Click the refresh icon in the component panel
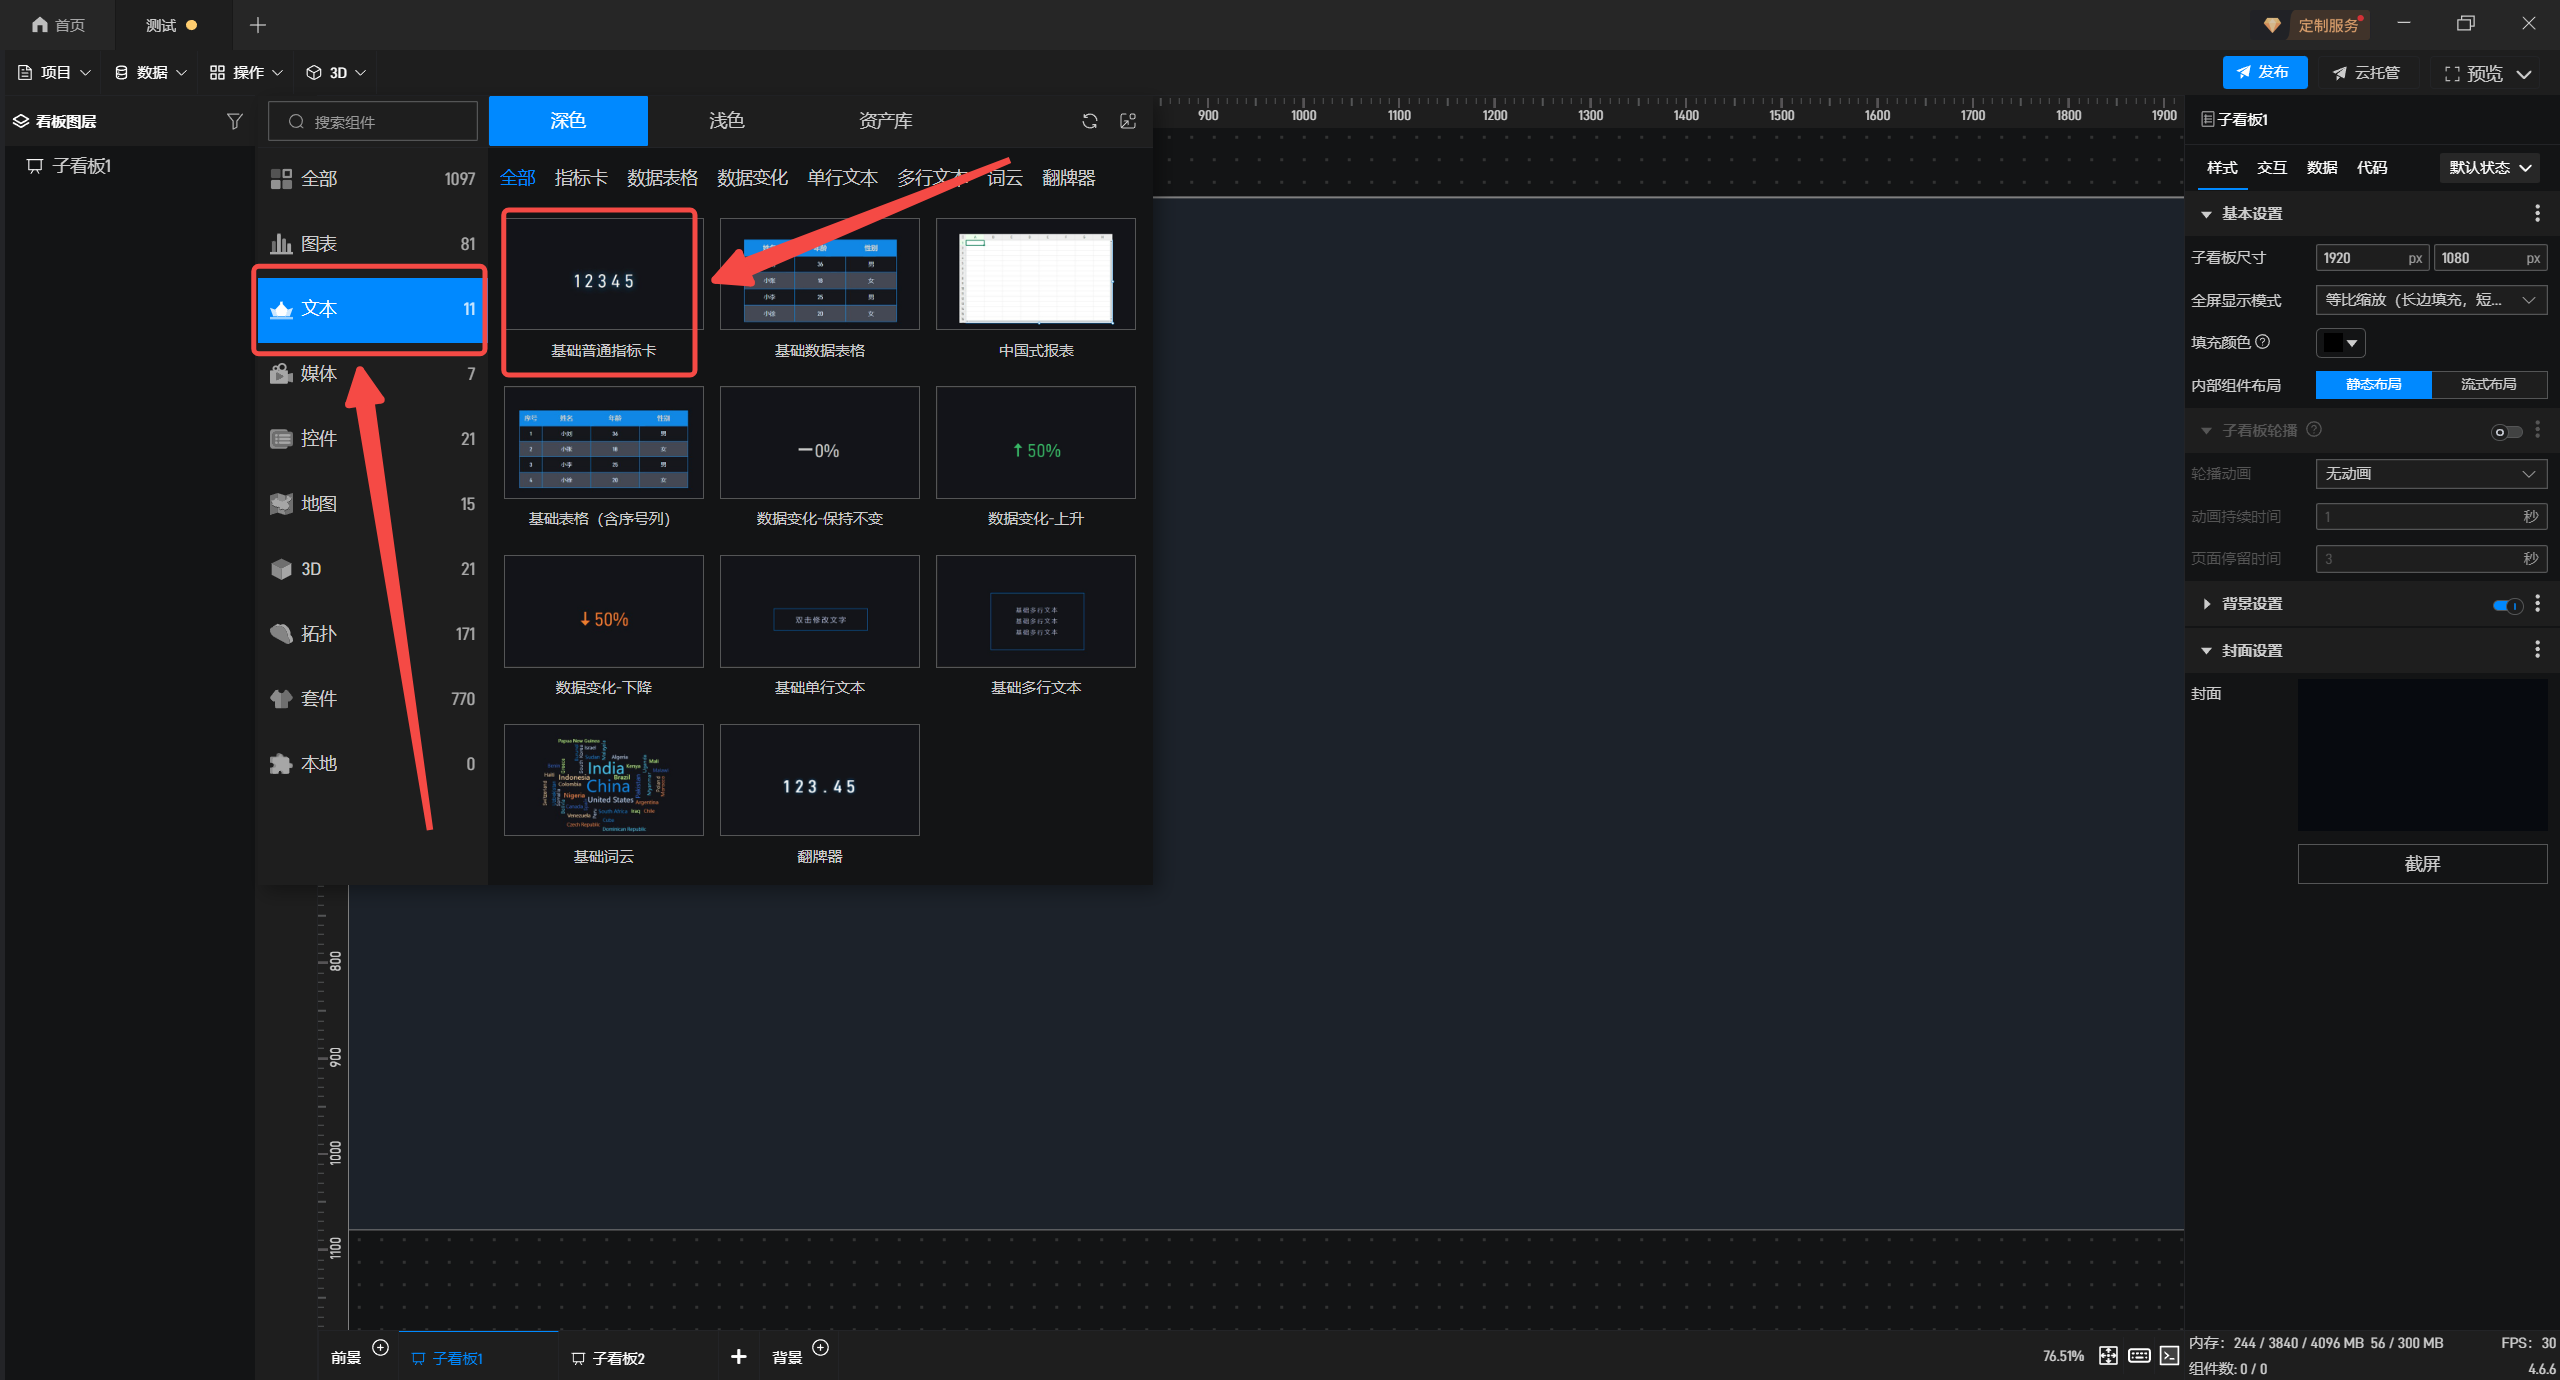This screenshot has width=2560, height=1380. point(1089,121)
